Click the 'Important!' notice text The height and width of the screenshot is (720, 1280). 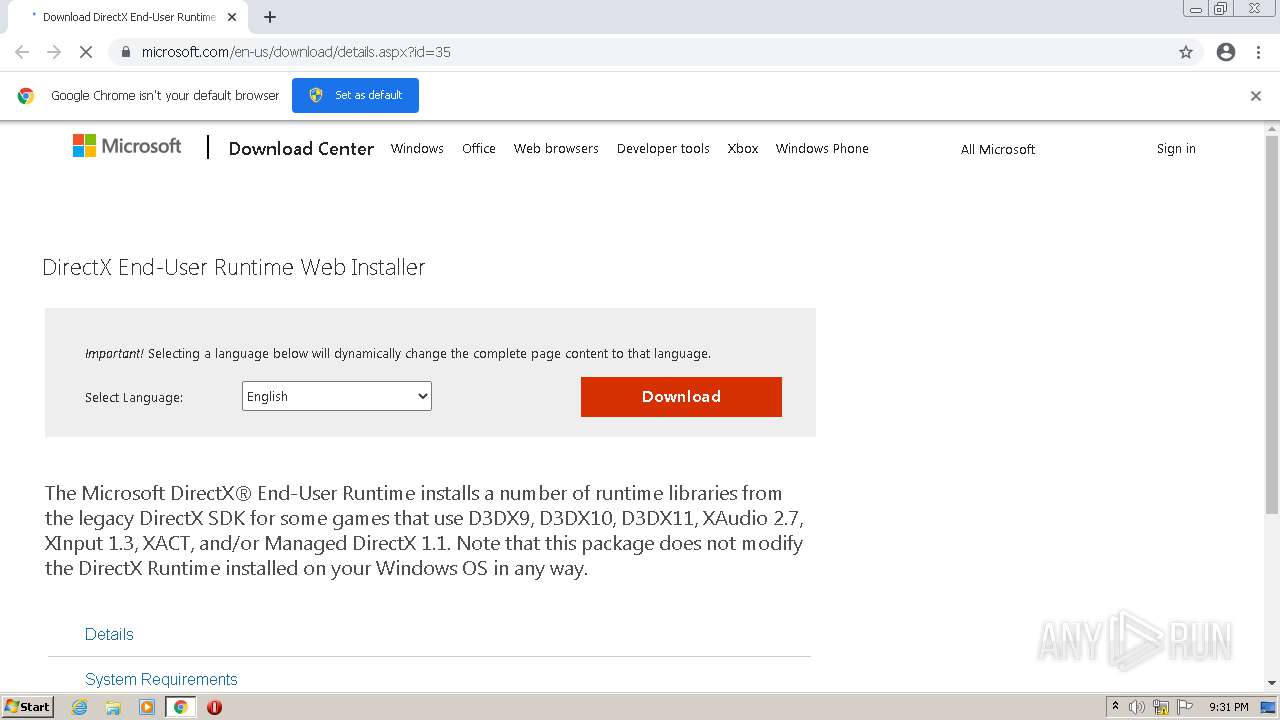point(114,353)
